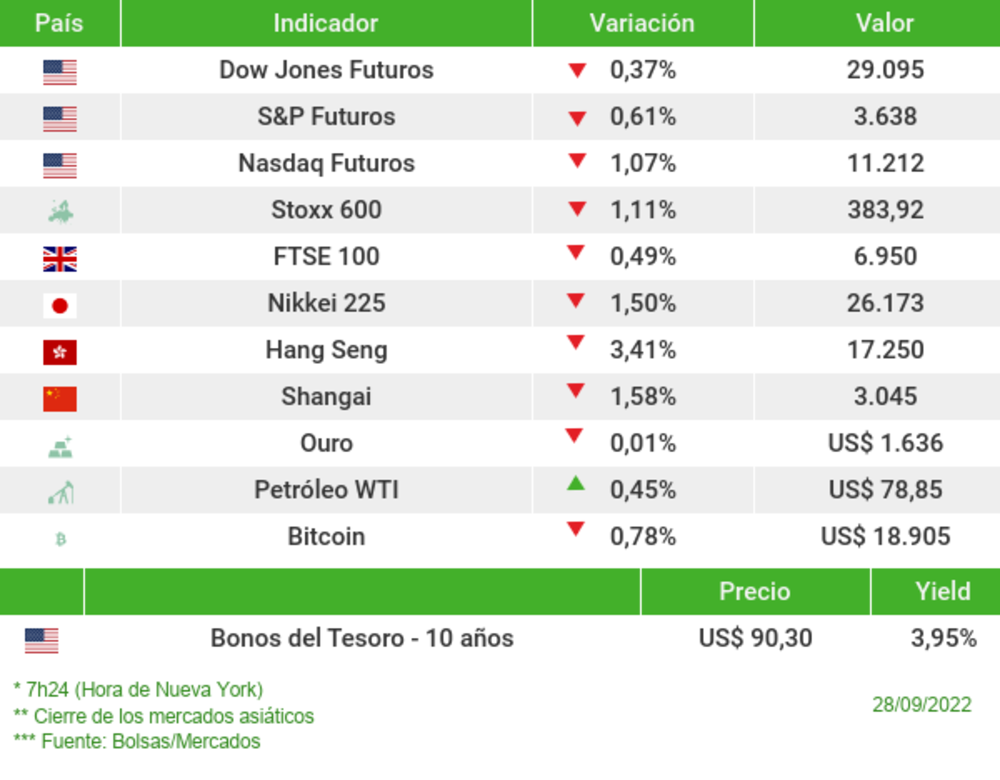This screenshot has height=780, width=1000.
Task: Click the China flag in the Shangai row
Action: 60,399
